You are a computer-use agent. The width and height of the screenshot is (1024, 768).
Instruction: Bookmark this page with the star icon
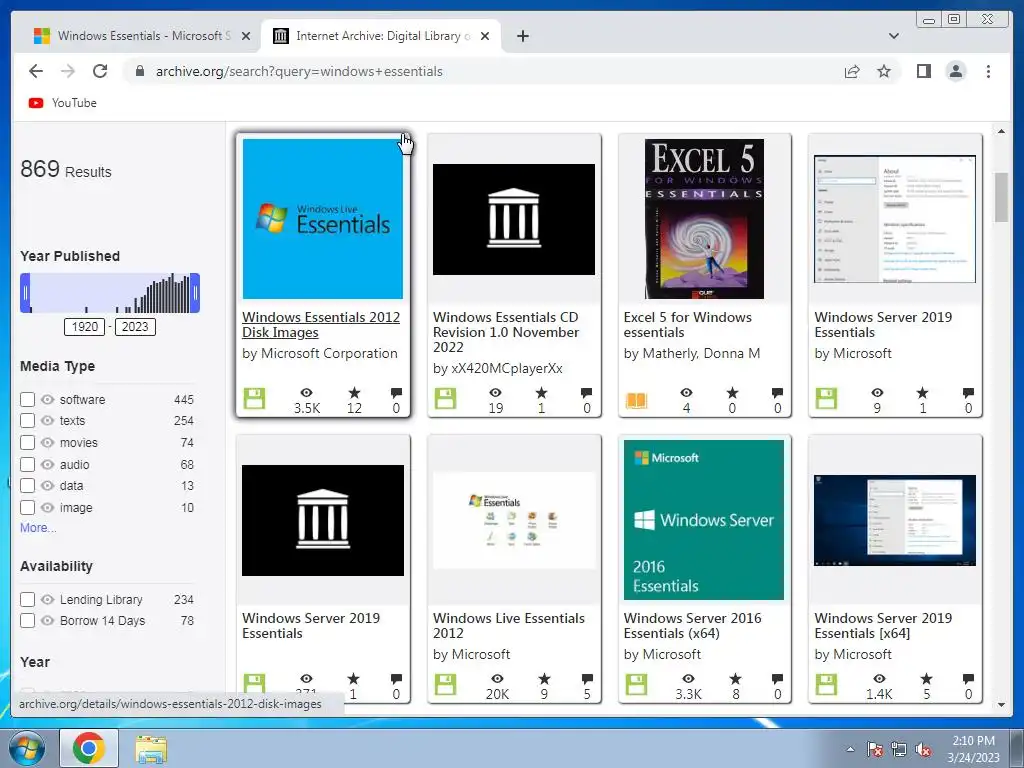pyautogui.click(x=884, y=71)
